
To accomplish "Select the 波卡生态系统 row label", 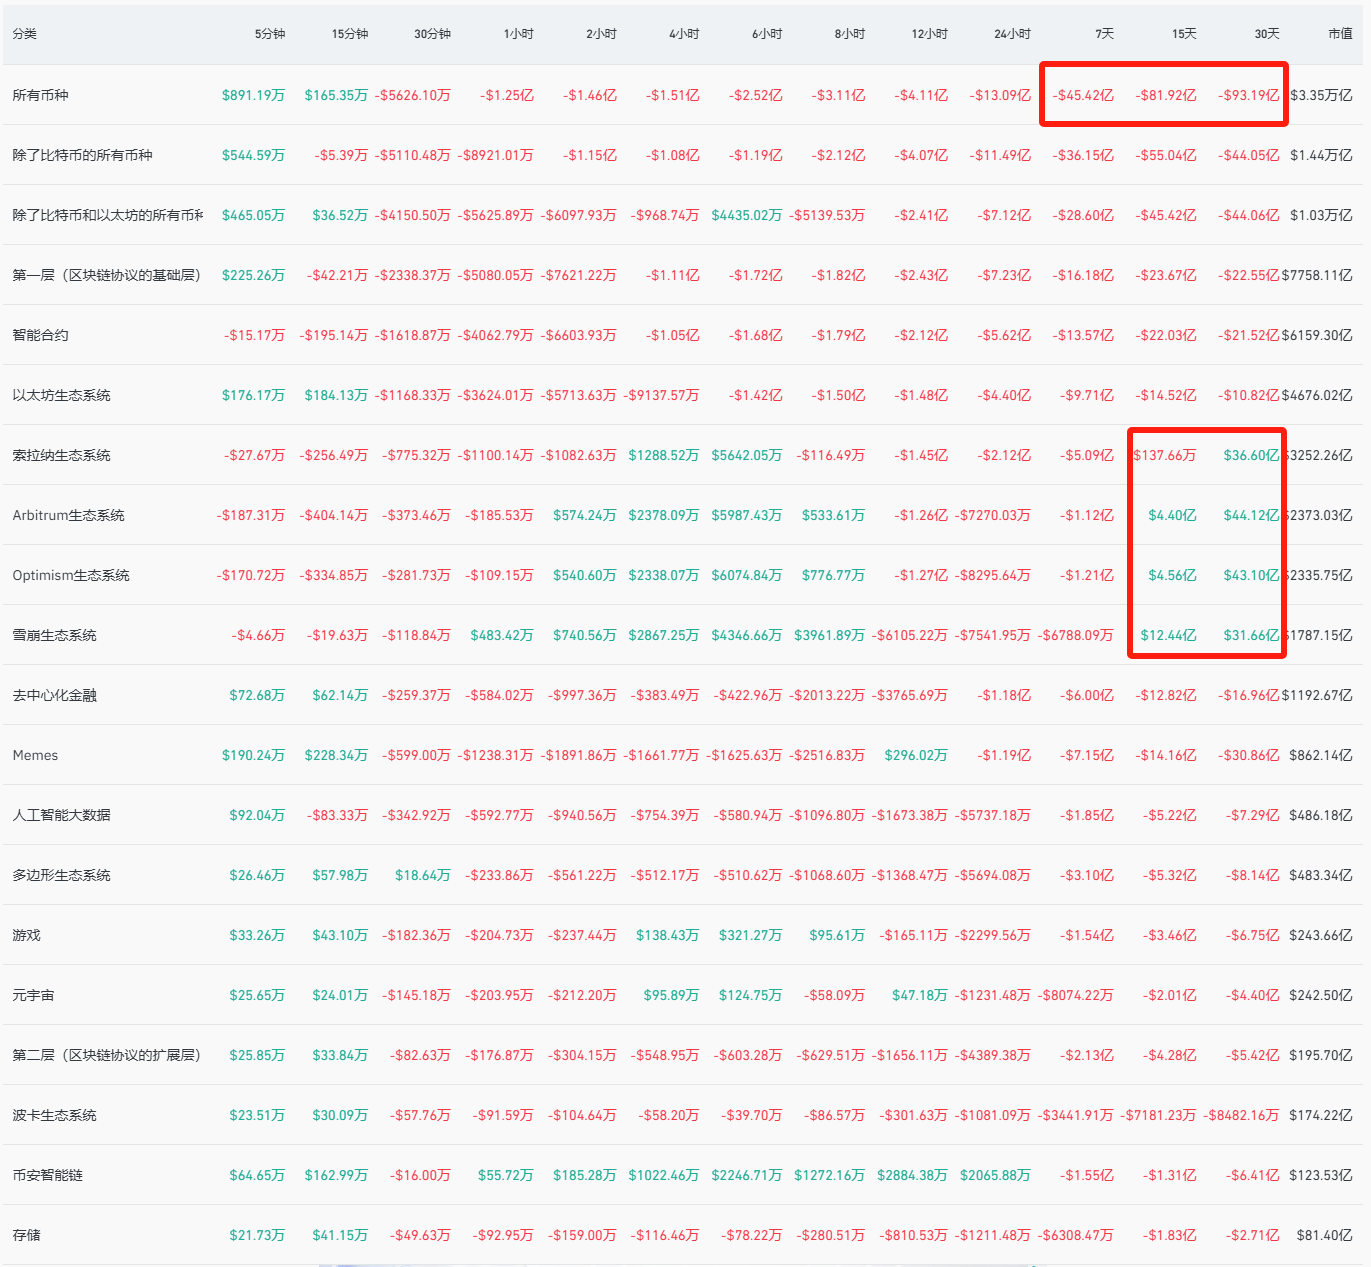I will (54, 1115).
